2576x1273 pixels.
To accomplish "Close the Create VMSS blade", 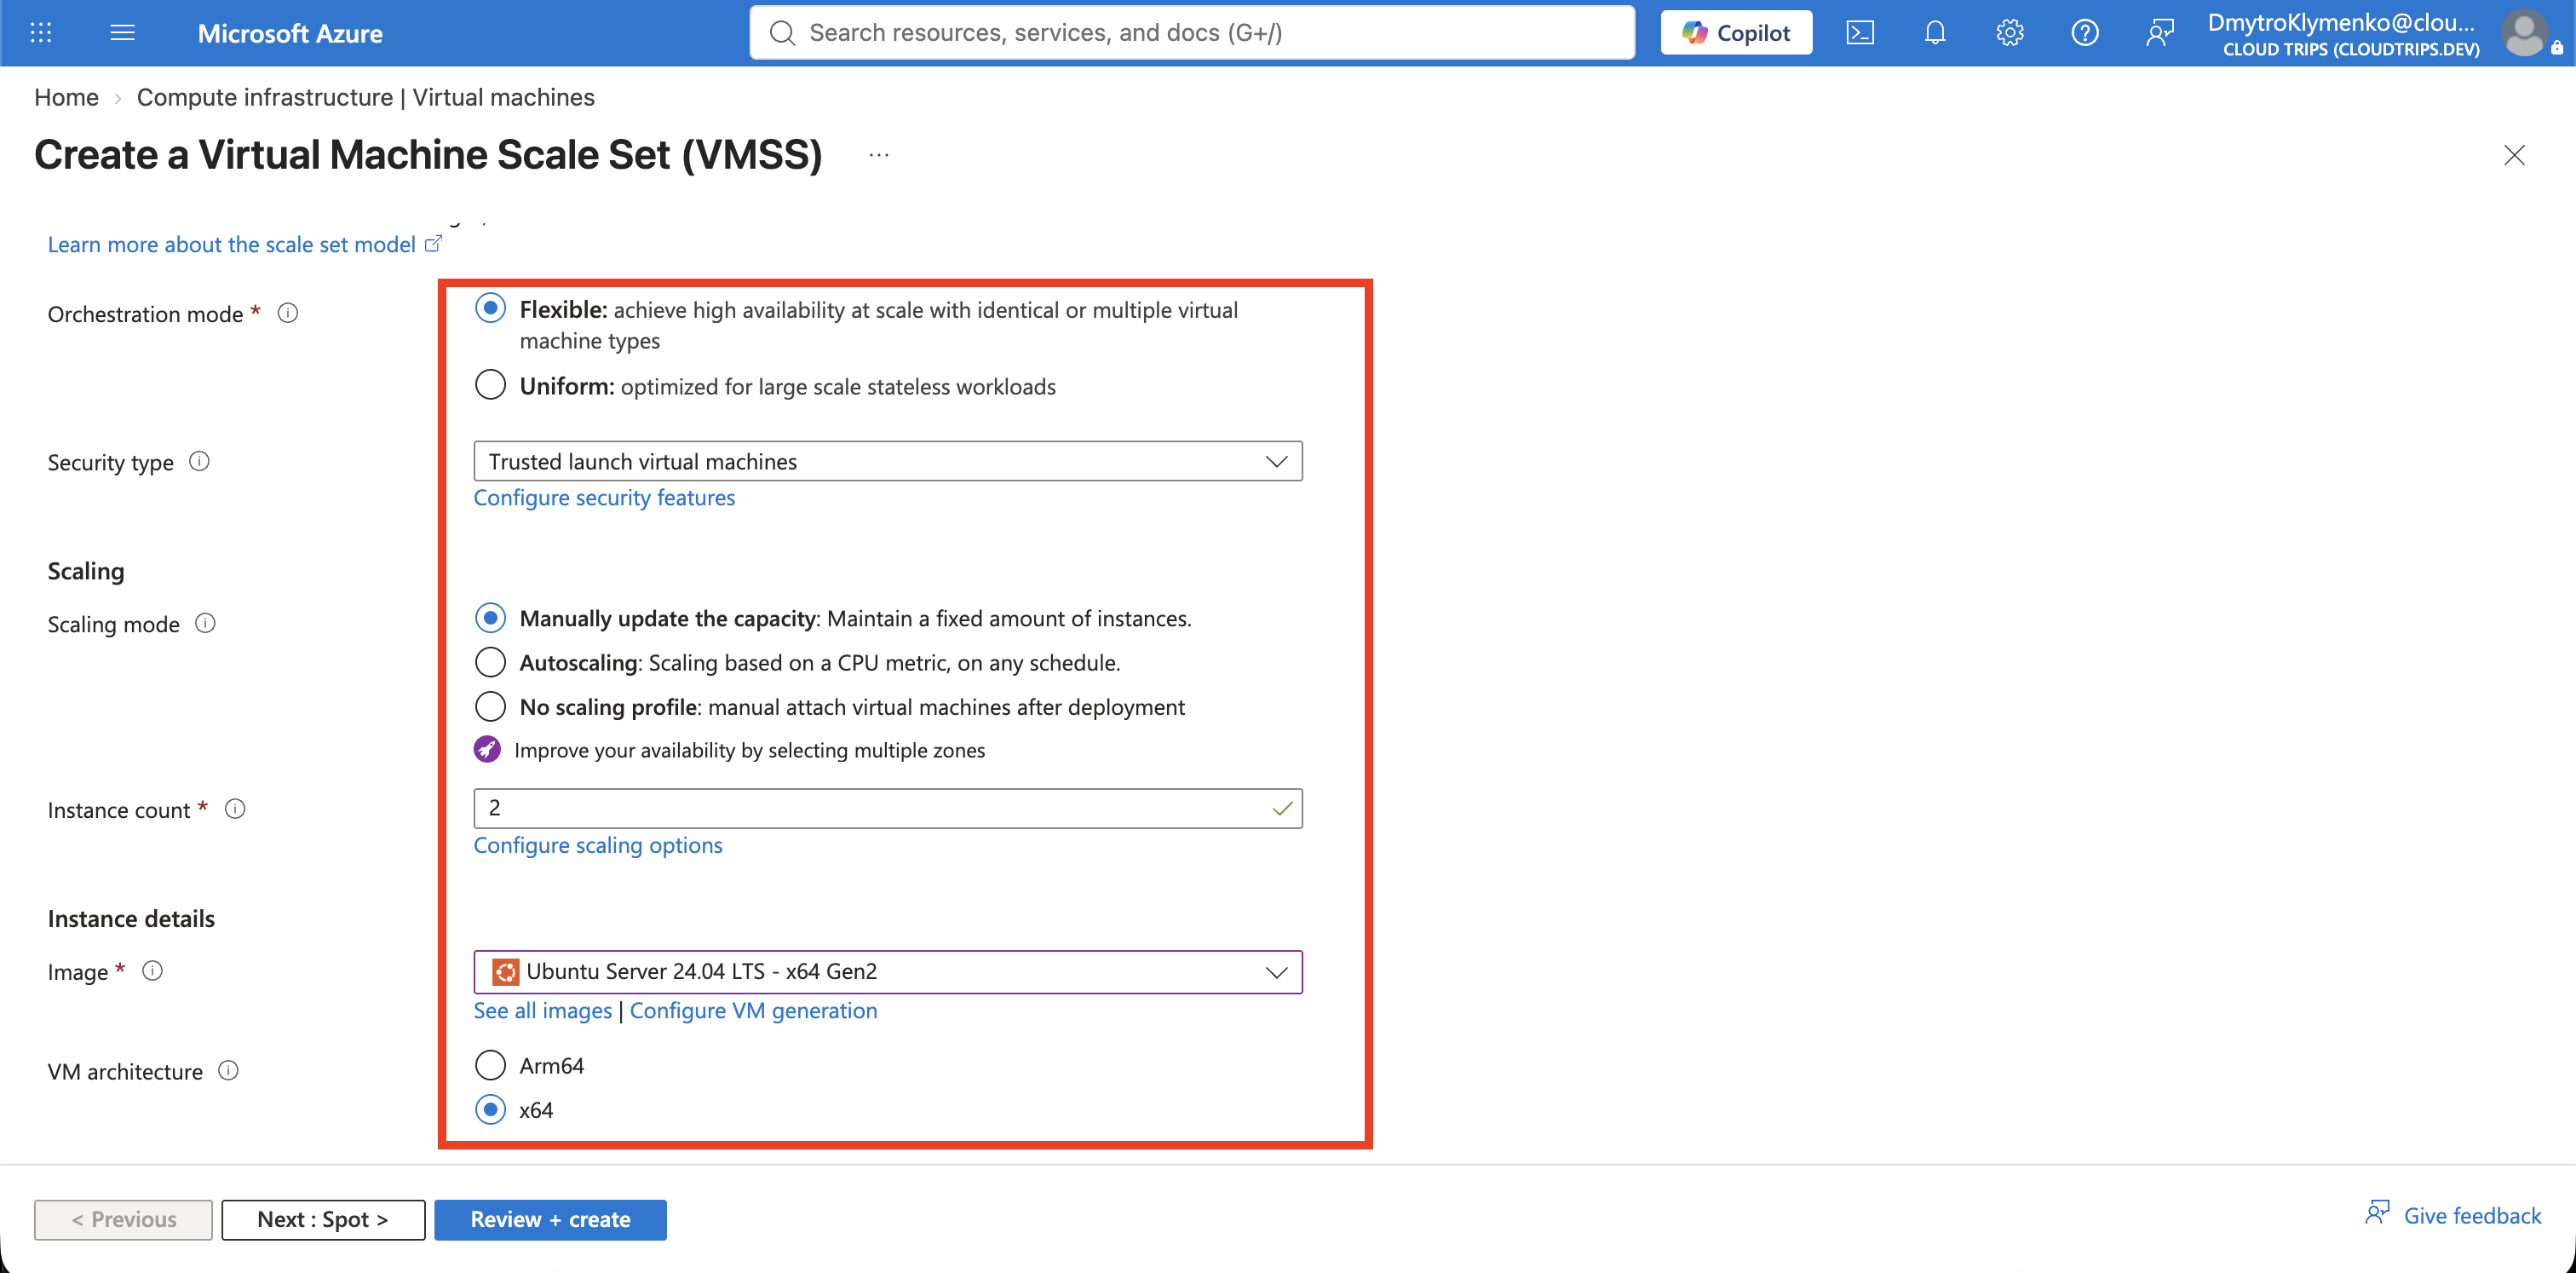I will coord(2514,155).
